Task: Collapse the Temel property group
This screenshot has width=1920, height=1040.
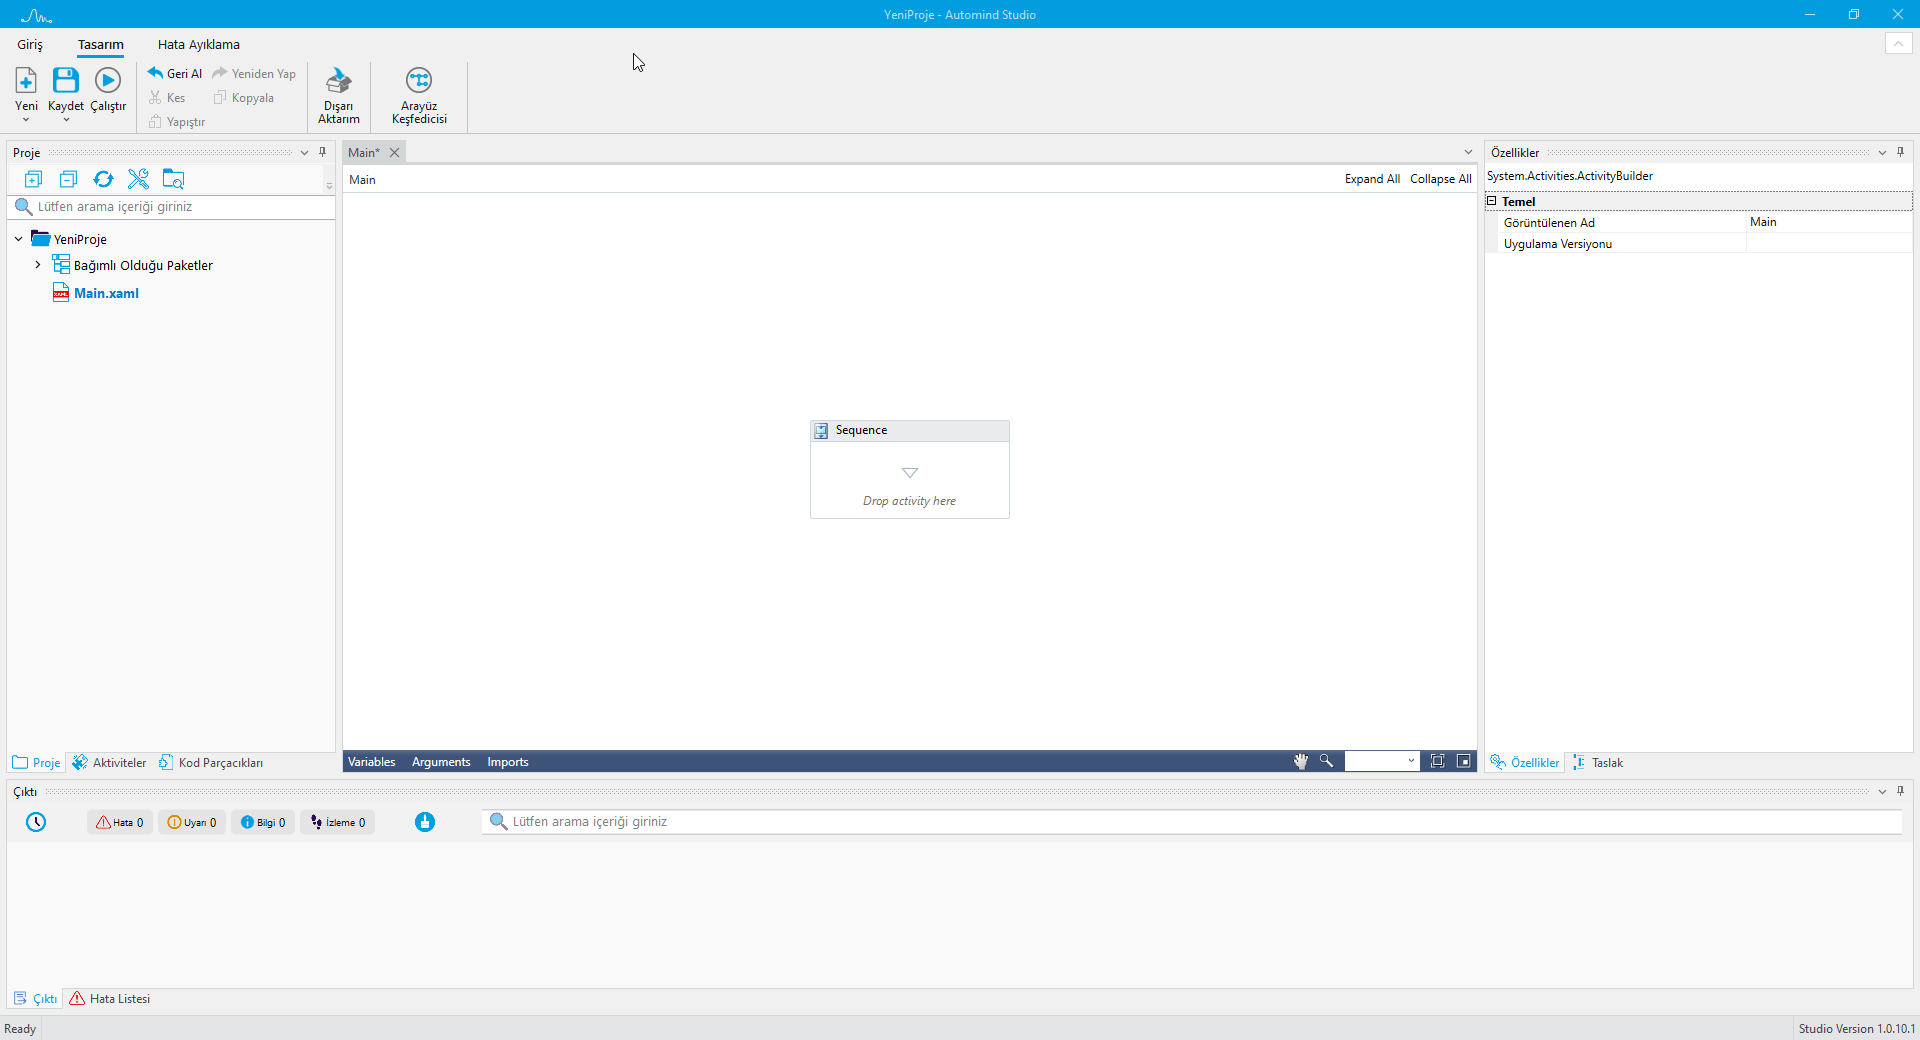Action: 1492,201
